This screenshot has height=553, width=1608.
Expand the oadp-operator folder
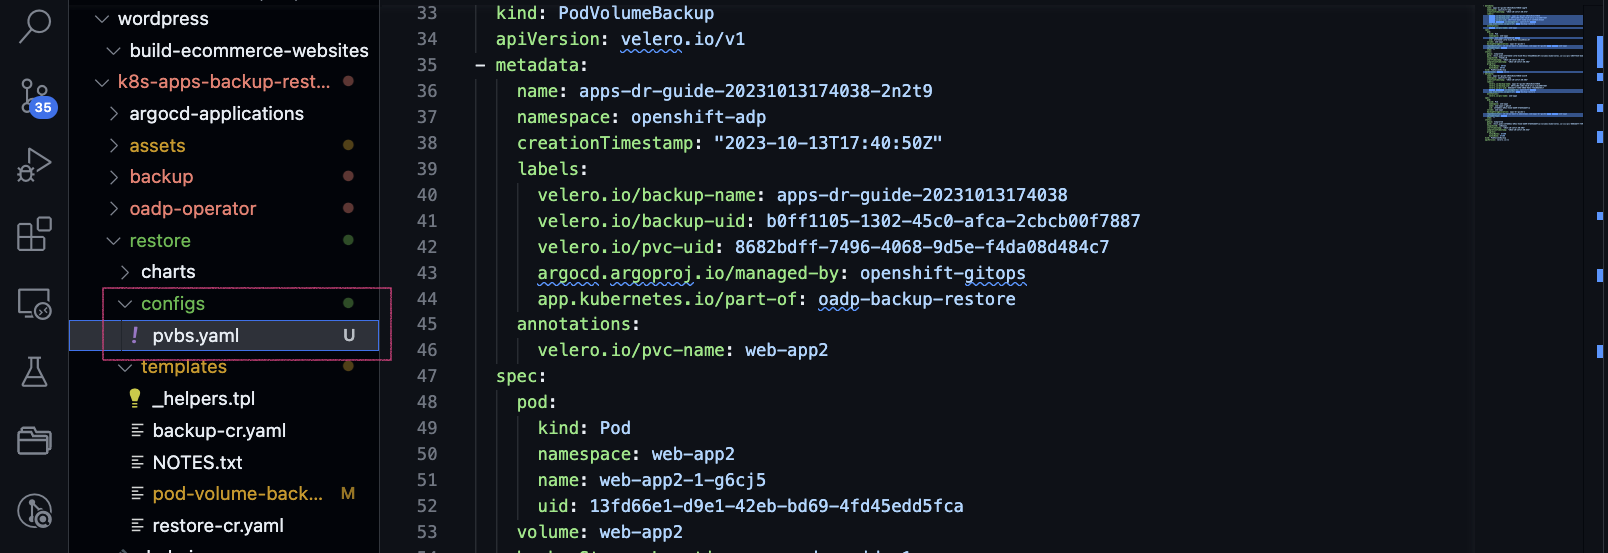[192, 209]
